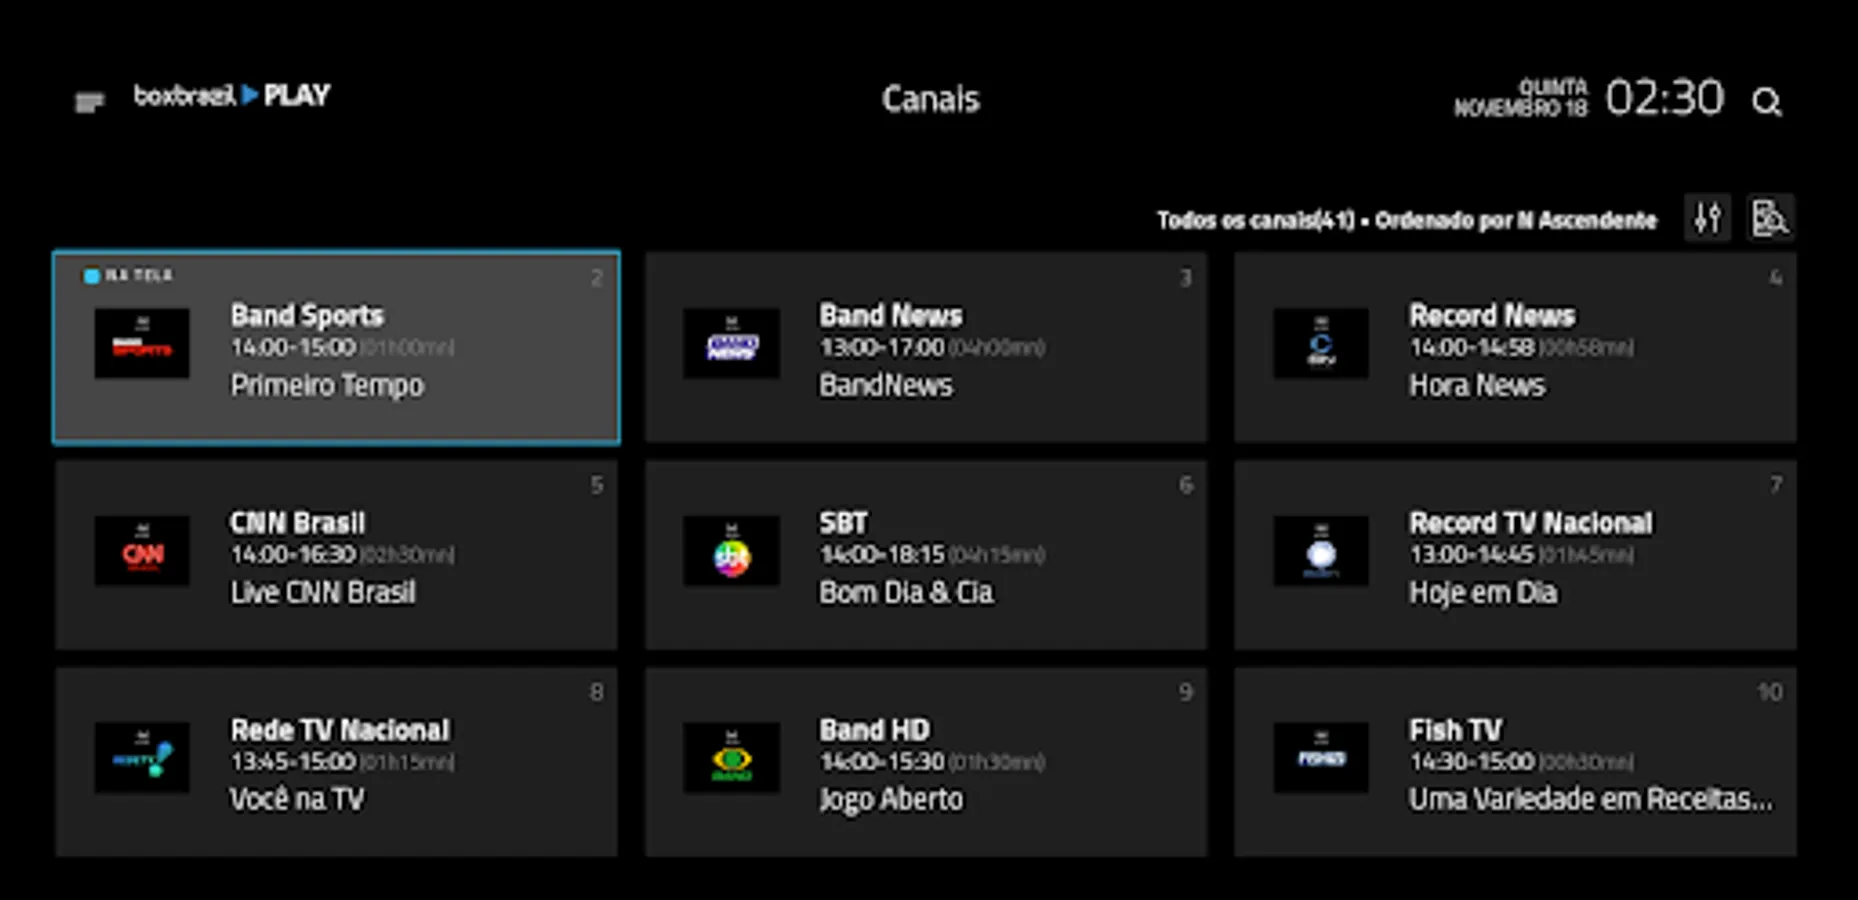Click the Fish TV channel logo
Image resolution: width=1858 pixels, height=900 pixels.
[1321, 757]
